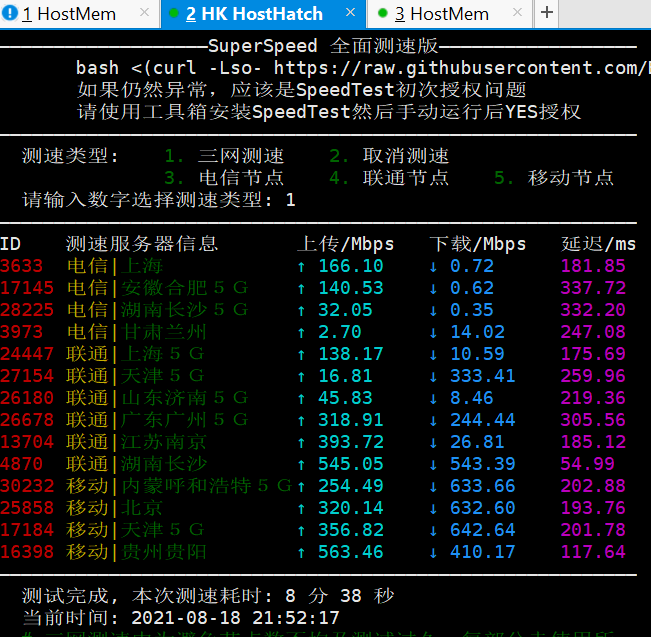Click 湖南长沙 5G in the 电信 row

185,310
